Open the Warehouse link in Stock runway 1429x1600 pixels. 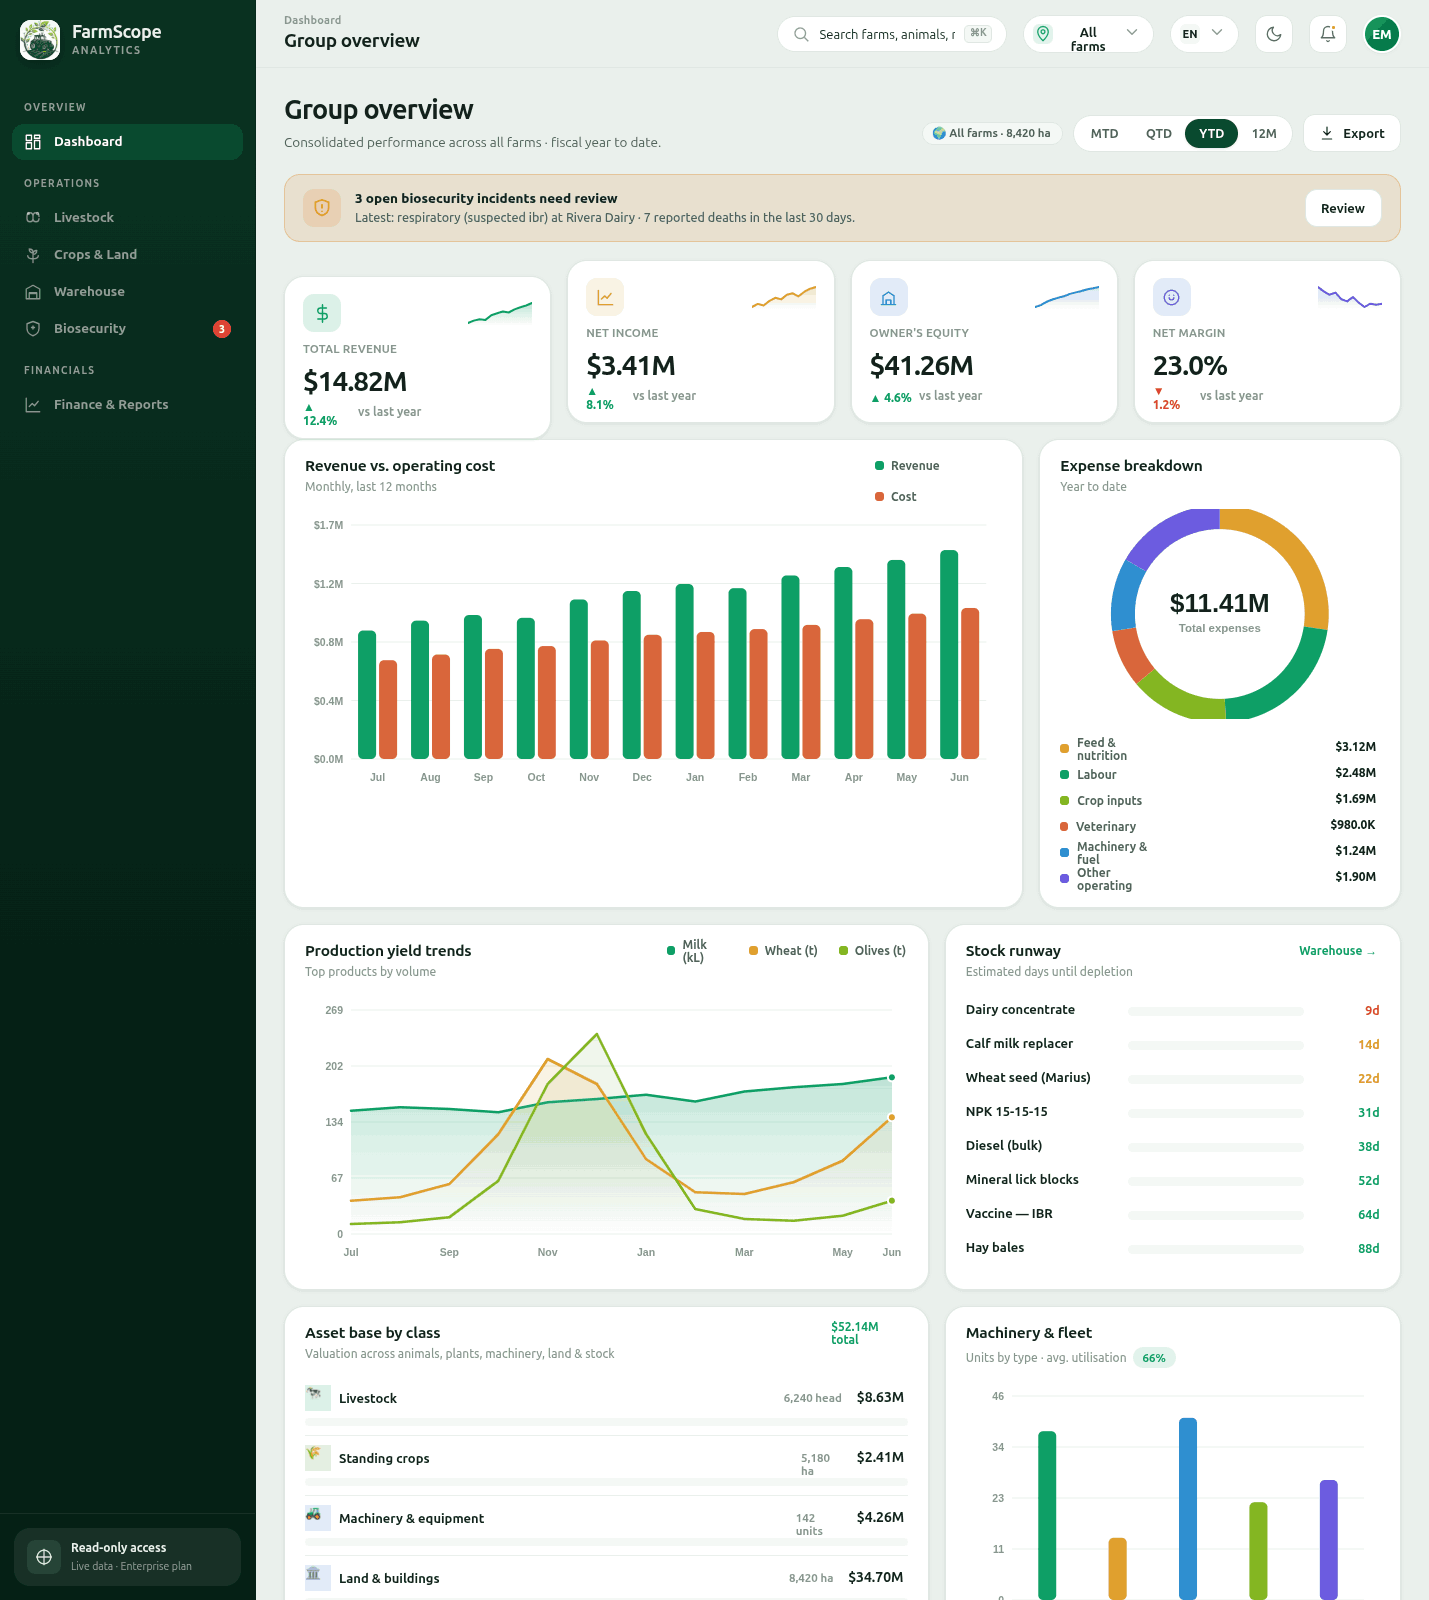coord(1337,951)
